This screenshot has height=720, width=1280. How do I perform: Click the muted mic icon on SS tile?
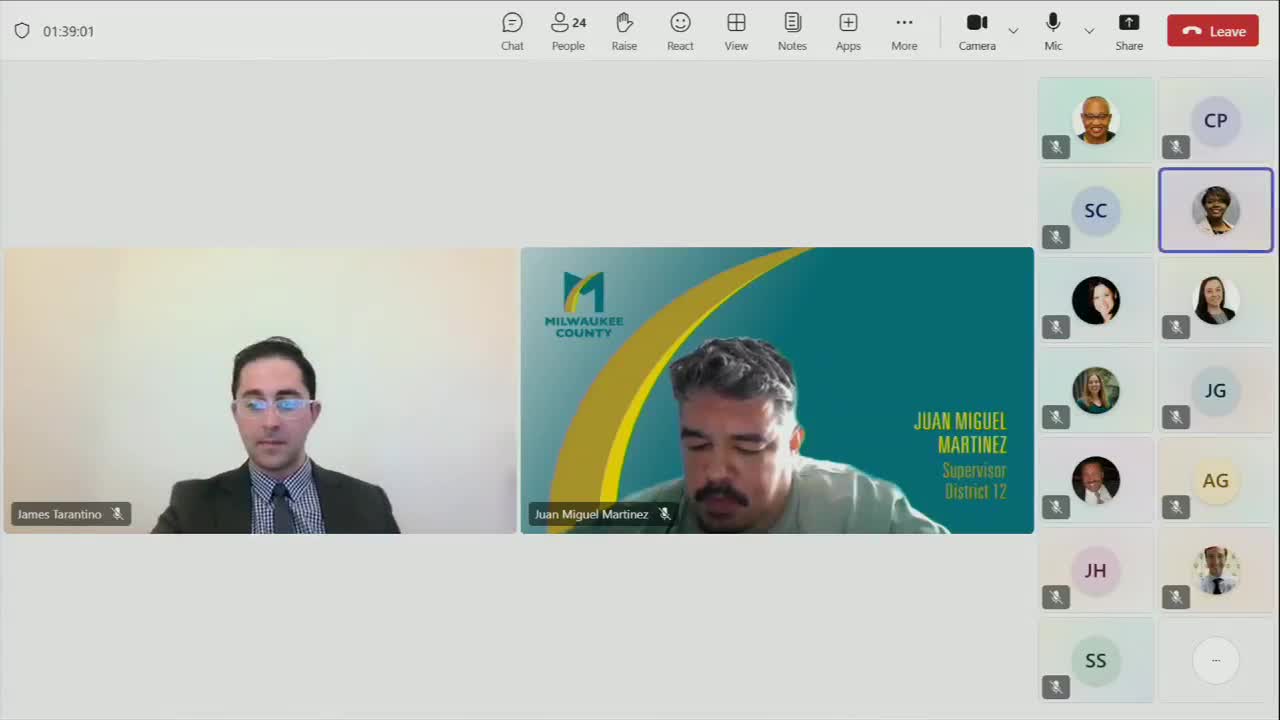point(1056,687)
